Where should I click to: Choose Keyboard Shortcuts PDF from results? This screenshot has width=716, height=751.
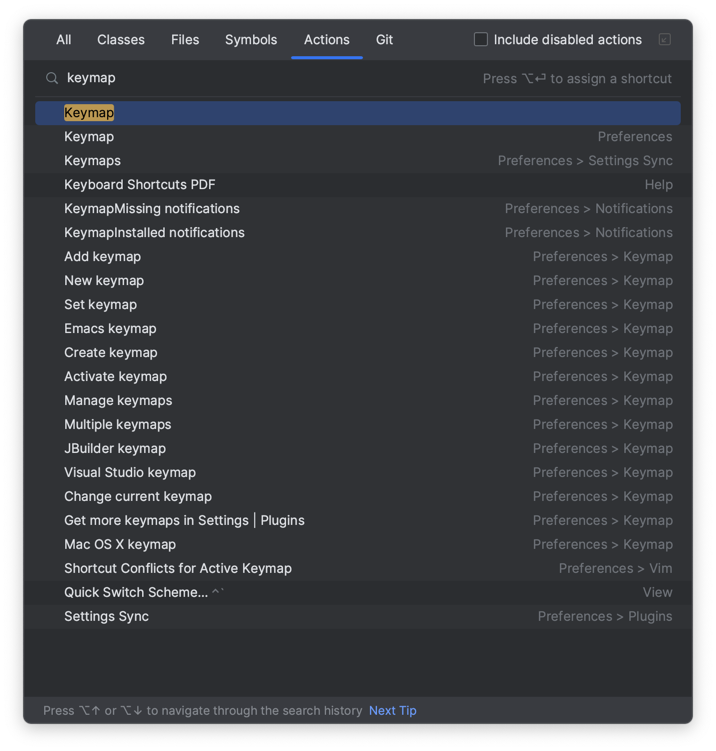(x=358, y=185)
